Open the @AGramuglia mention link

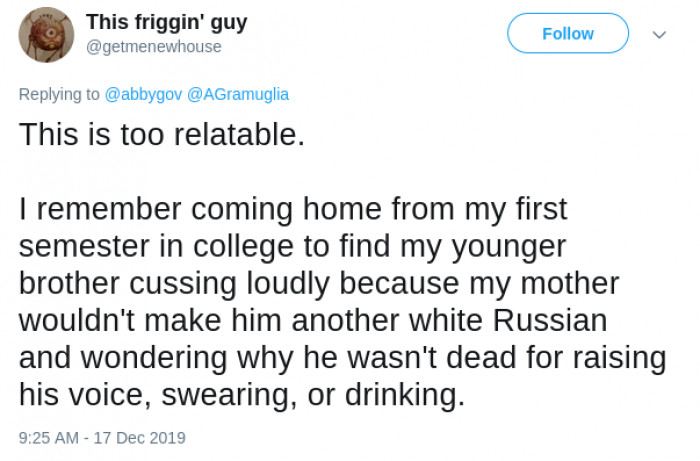[x=238, y=94]
